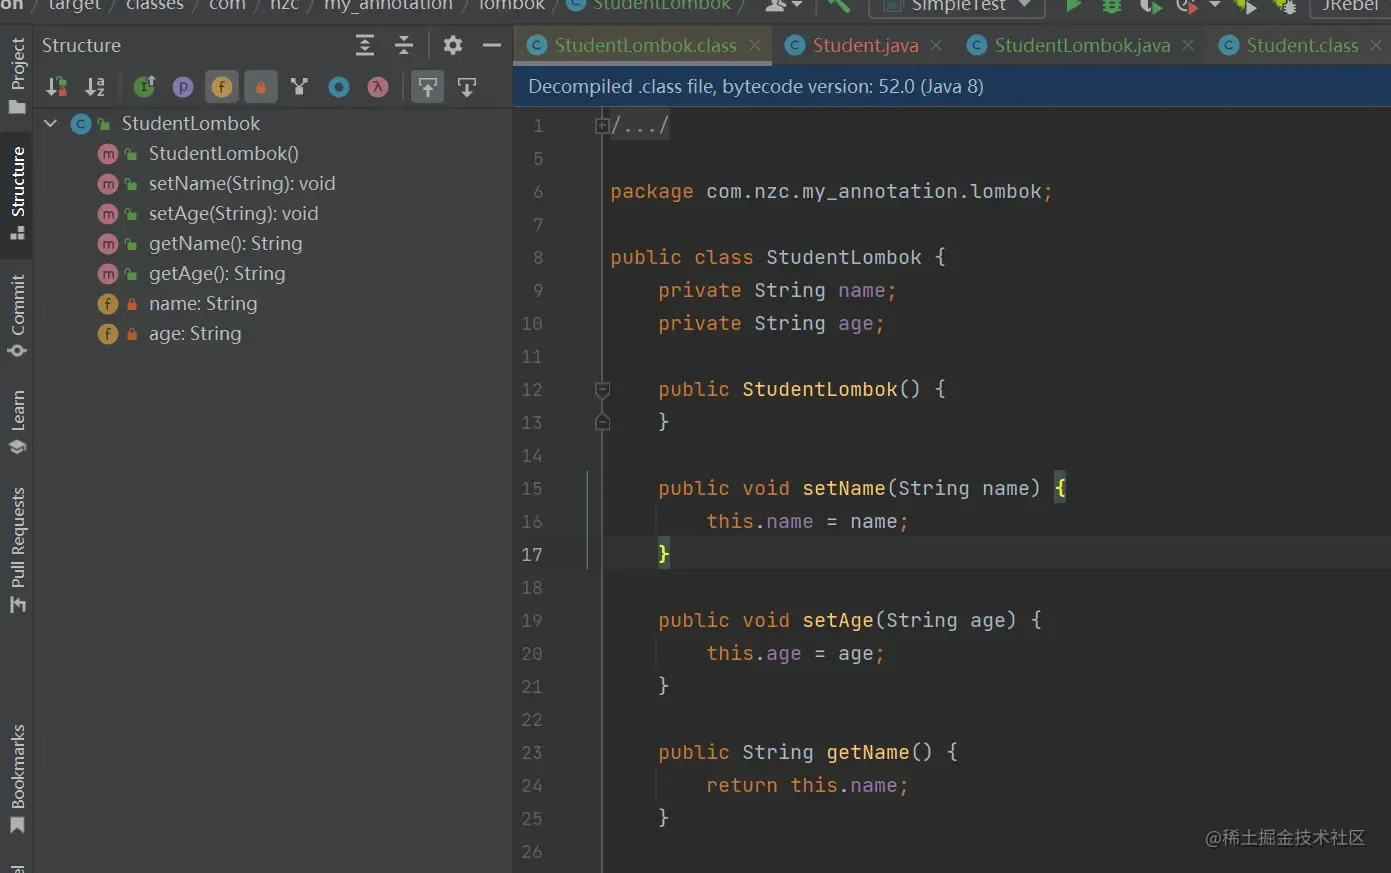Open the JRebel button in toolbar
Screen dimensions: 1391x873
coord(1350,6)
